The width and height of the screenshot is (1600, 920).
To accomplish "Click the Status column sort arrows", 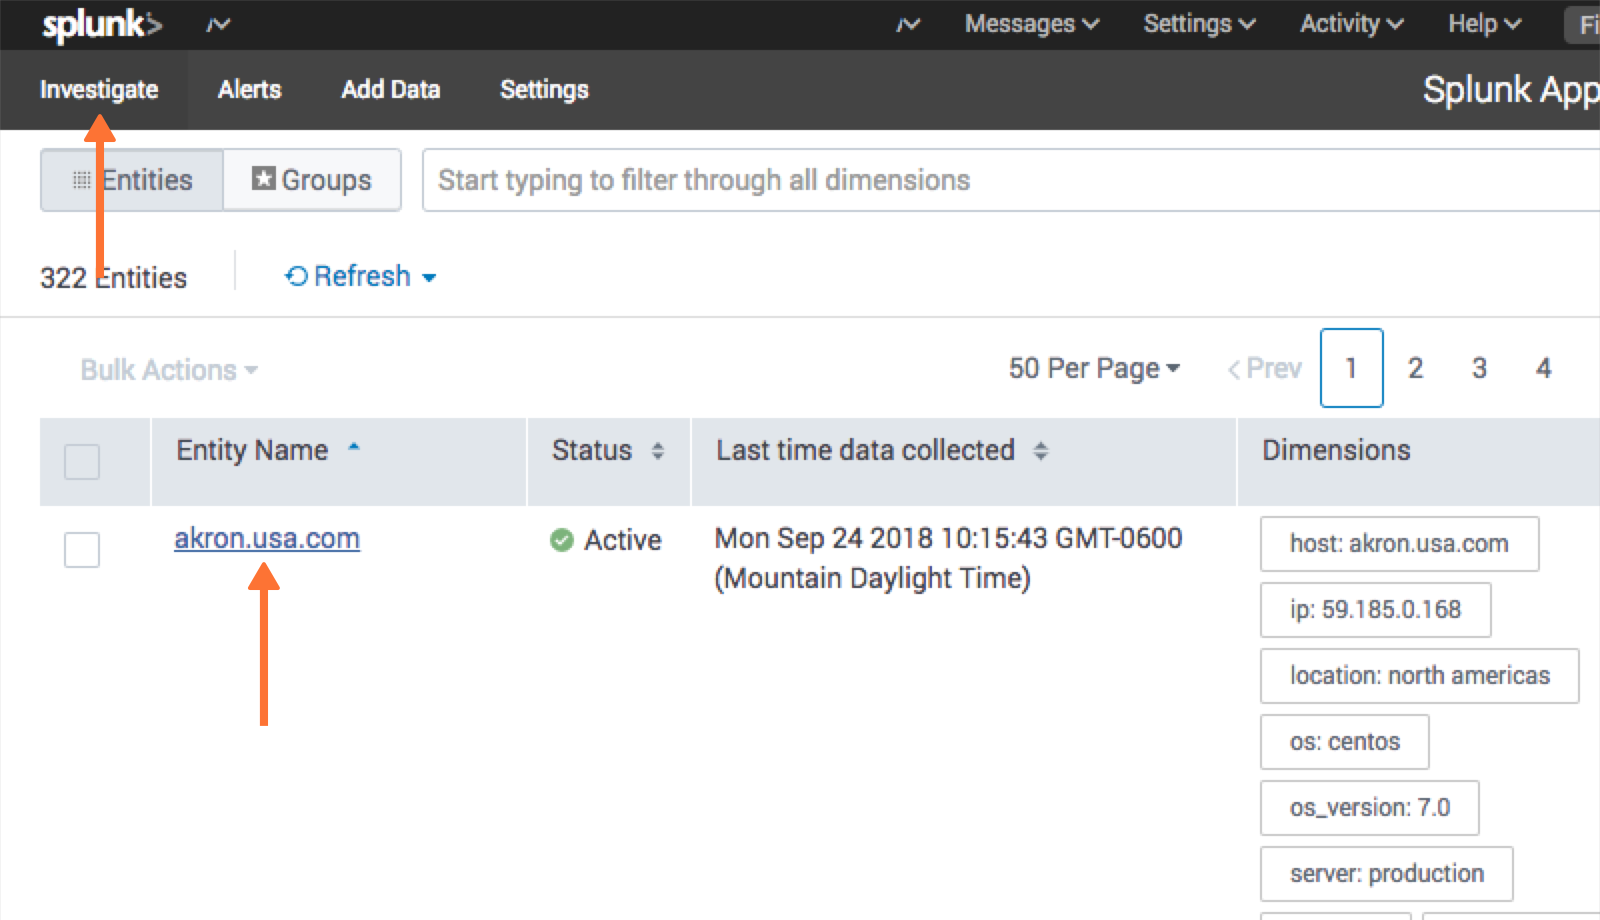I will (x=657, y=451).
